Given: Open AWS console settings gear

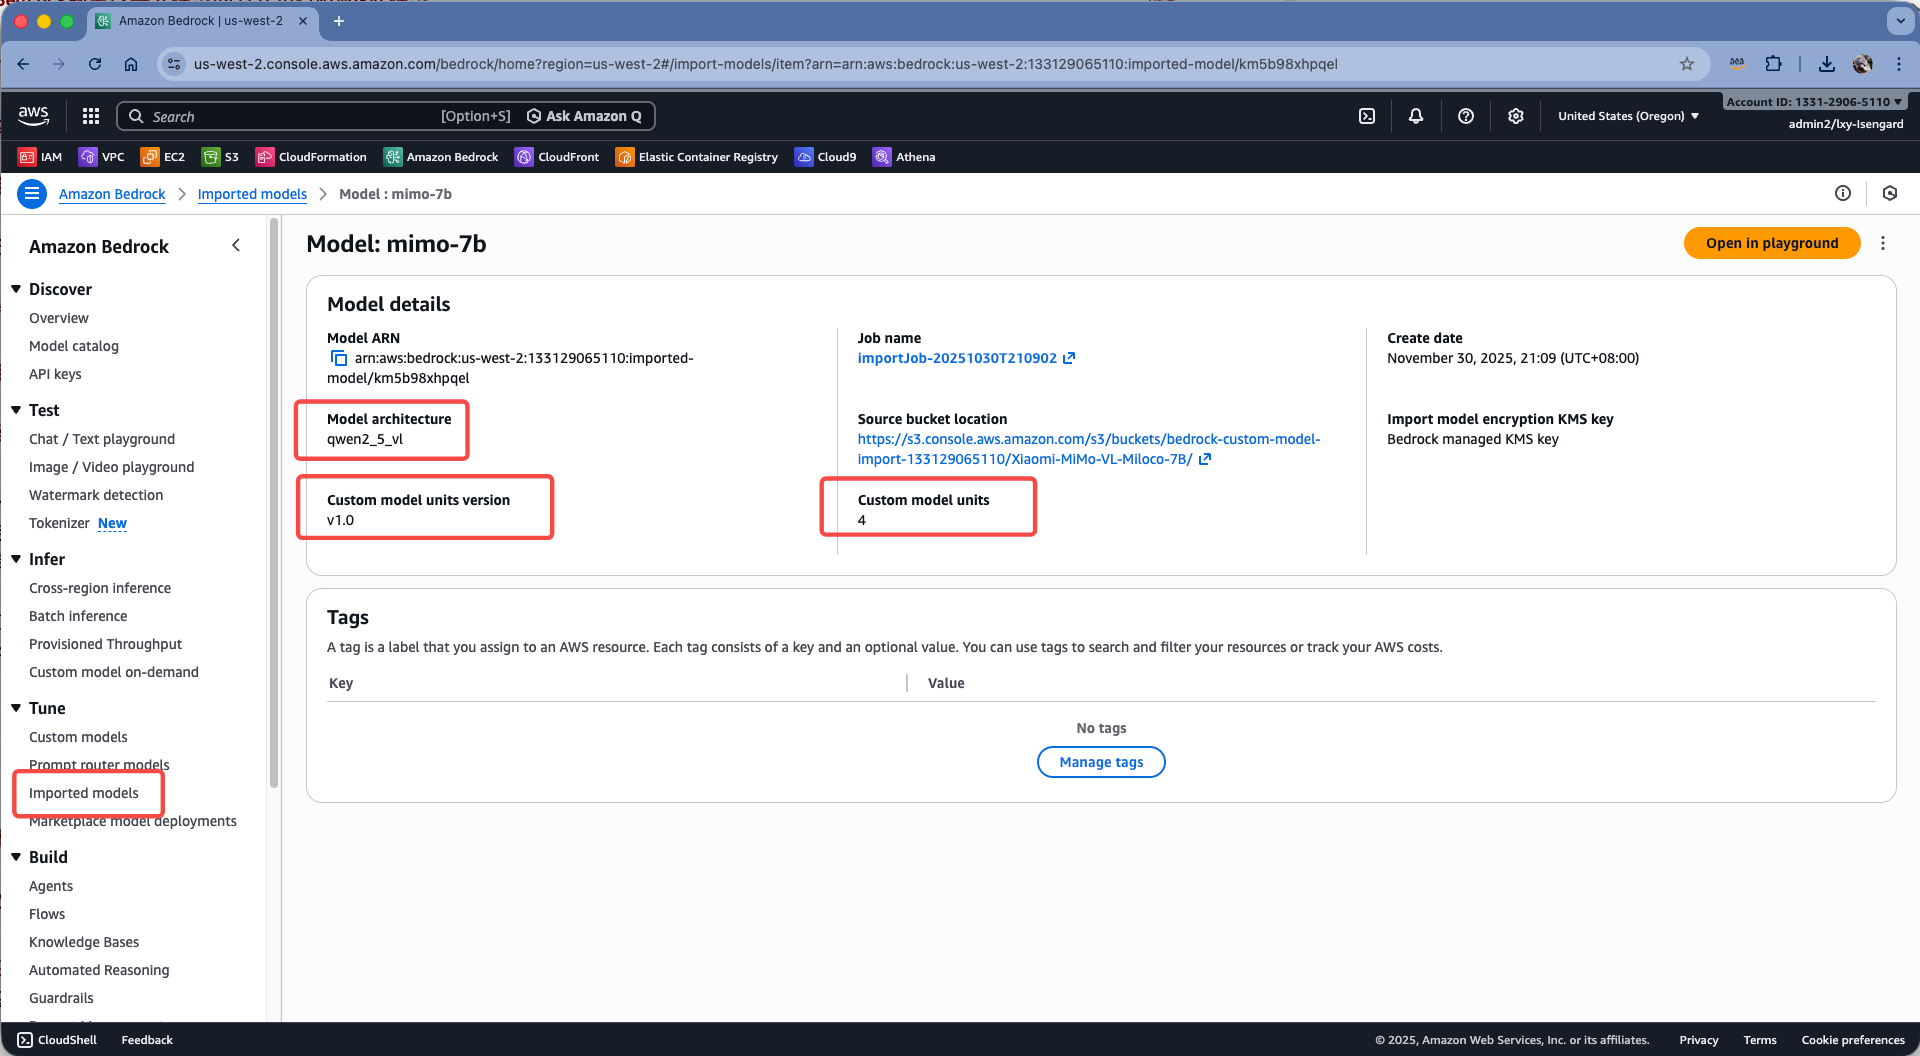Looking at the screenshot, I should click(x=1516, y=116).
